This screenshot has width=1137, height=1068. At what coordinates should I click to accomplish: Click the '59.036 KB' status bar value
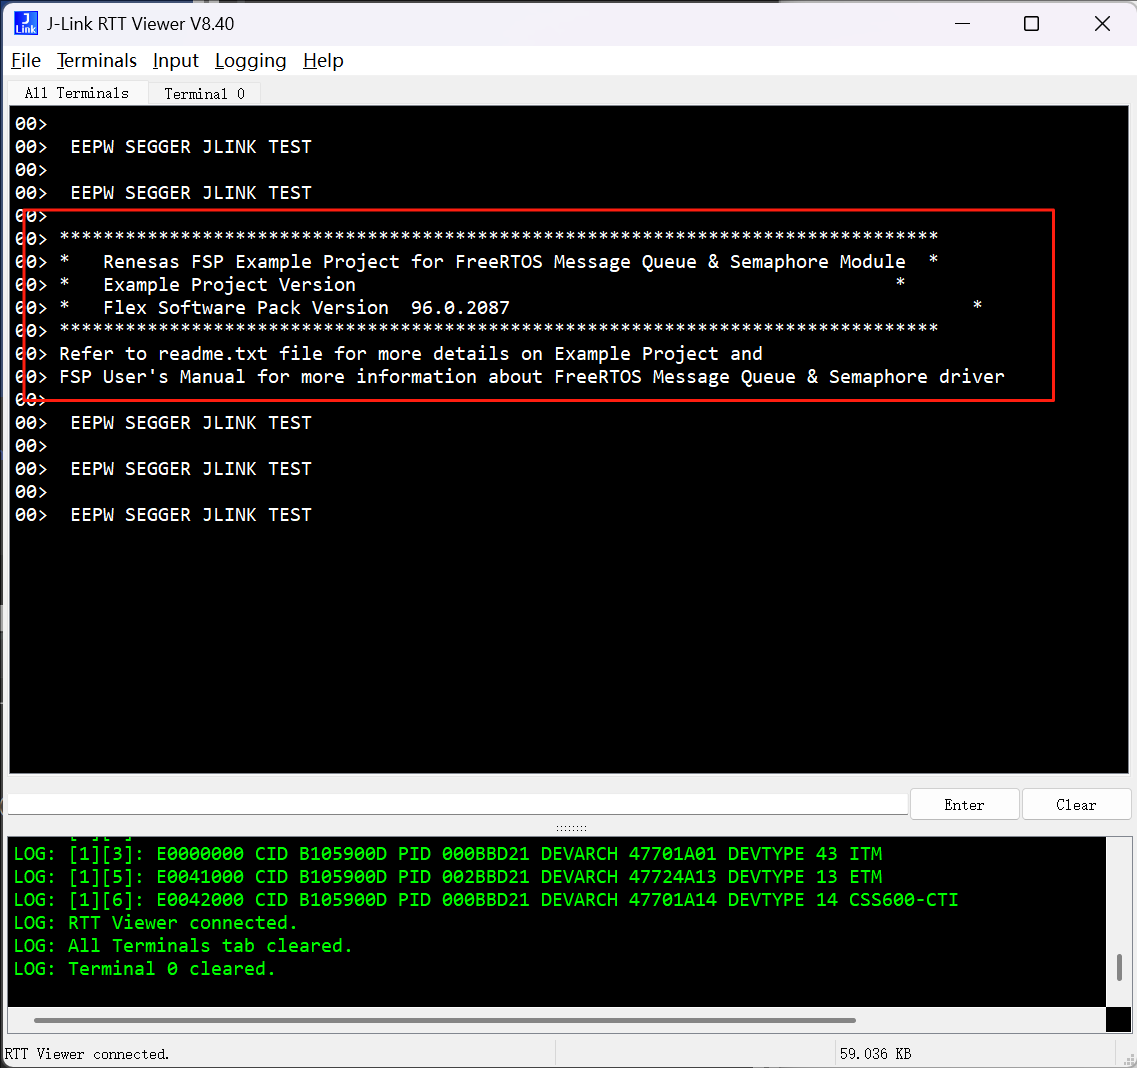tap(875, 1054)
